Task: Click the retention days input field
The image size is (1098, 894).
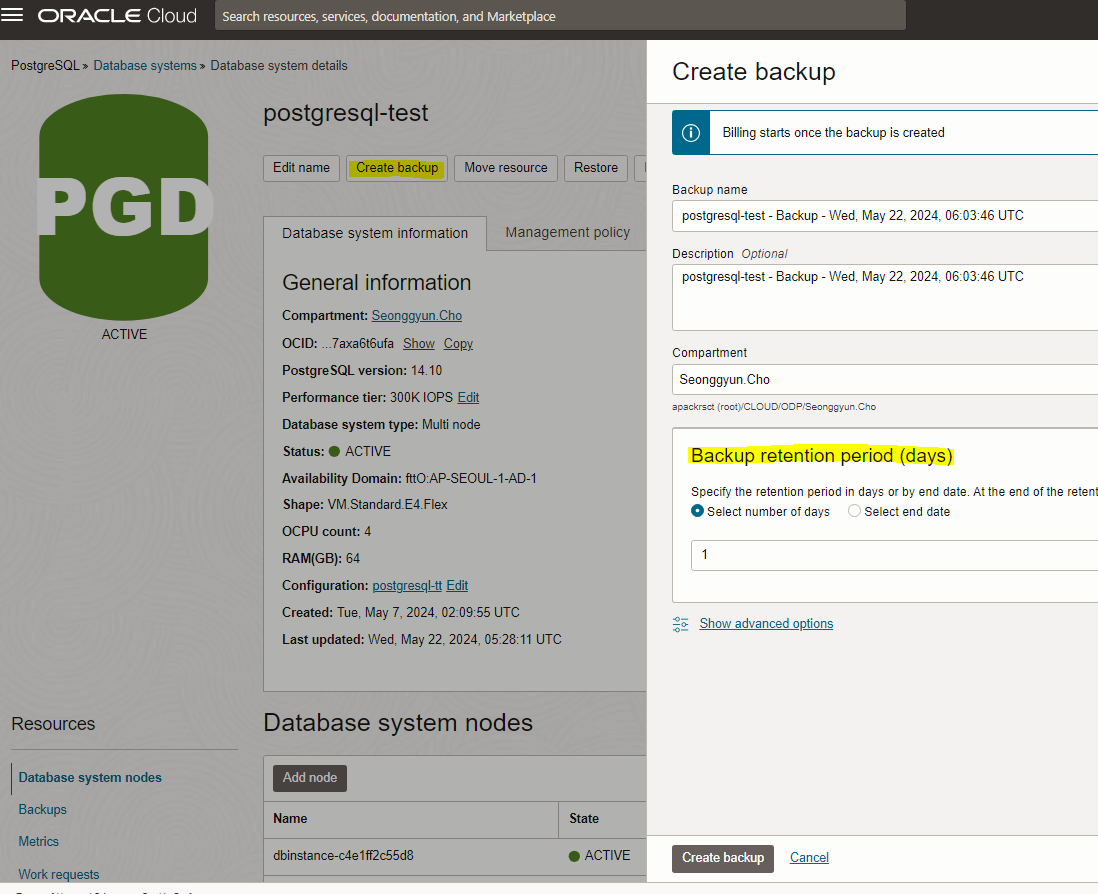Action: click(894, 555)
